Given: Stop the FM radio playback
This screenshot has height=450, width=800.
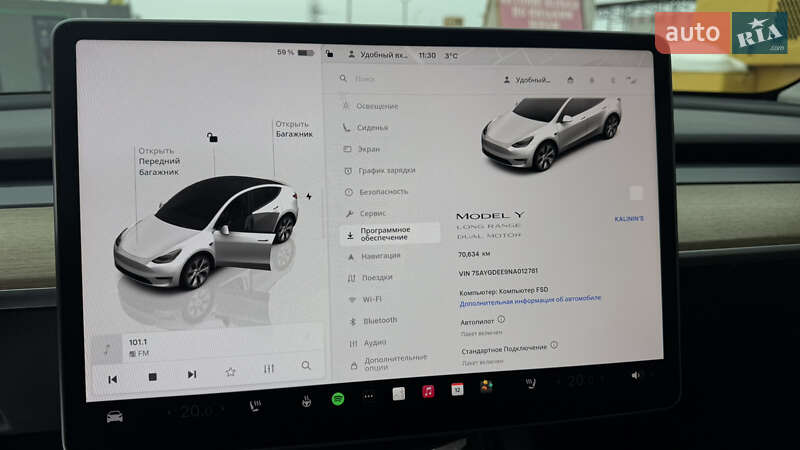Looking at the screenshot, I should tap(152, 377).
